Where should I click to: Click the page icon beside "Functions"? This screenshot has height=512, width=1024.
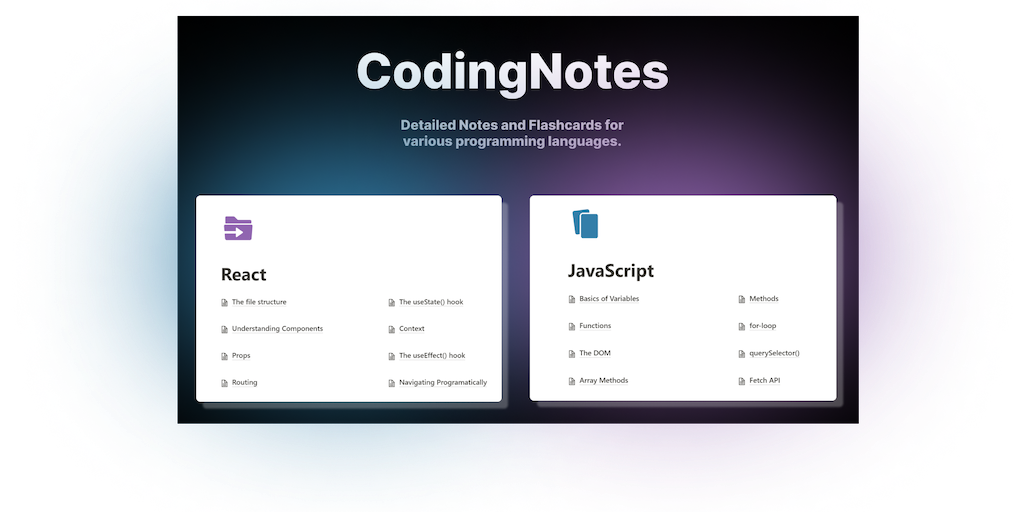572,326
